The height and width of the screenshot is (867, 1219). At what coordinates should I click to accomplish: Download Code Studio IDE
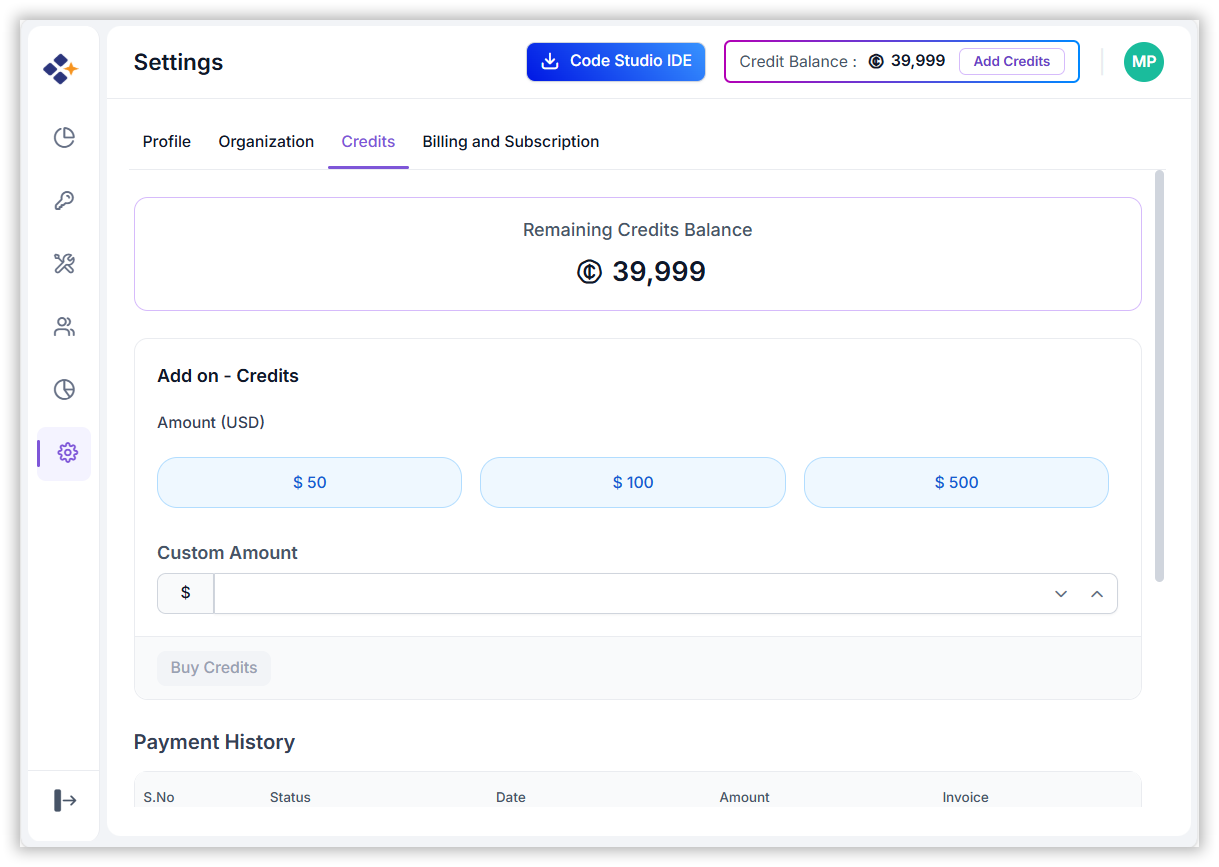click(616, 62)
